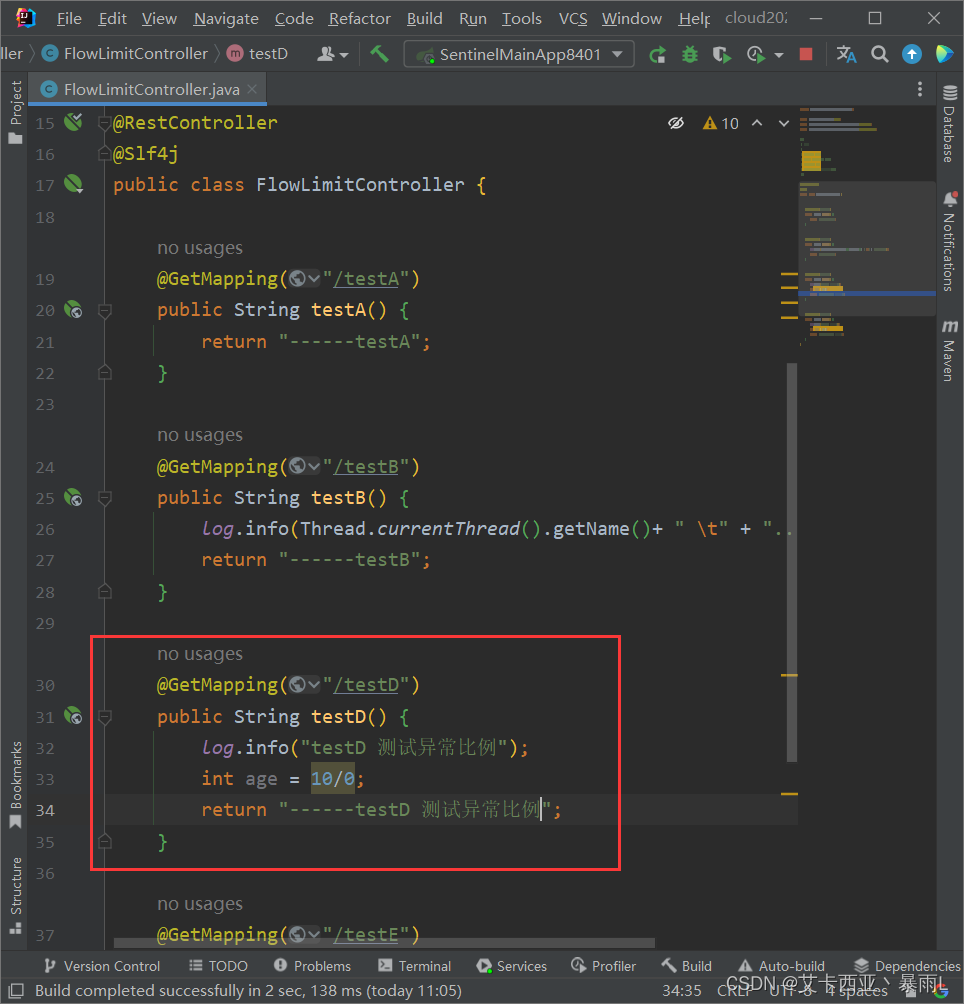
Task: Click the editor horizontal scrollbar
Action: click(384, 943)
